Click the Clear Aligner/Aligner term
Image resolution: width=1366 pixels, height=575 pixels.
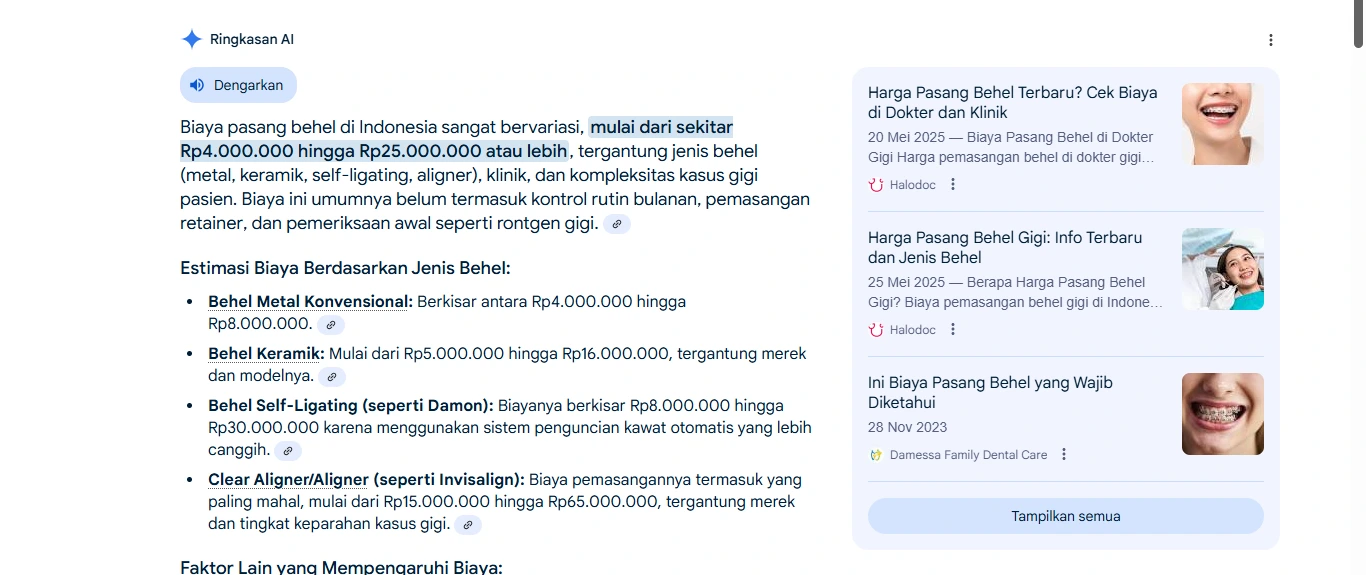(x=288, y=479)
